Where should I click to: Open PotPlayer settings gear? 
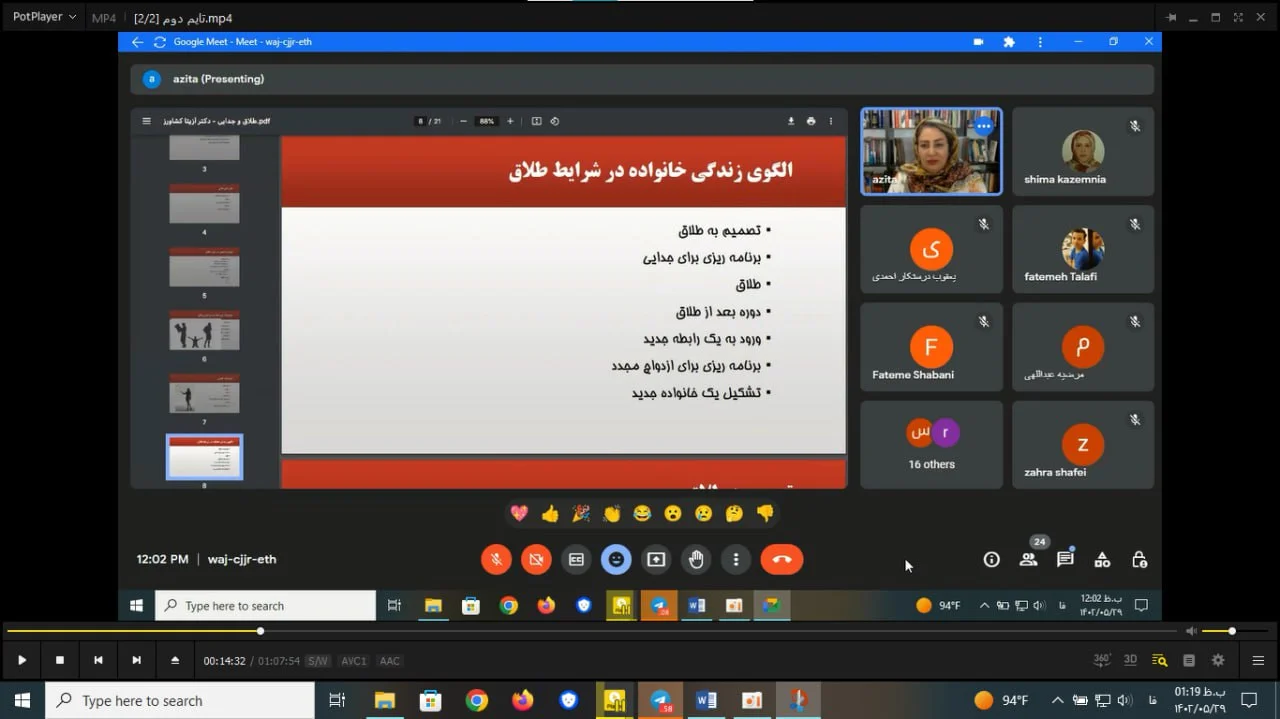pyautogui.click(x=1218, y=660)
